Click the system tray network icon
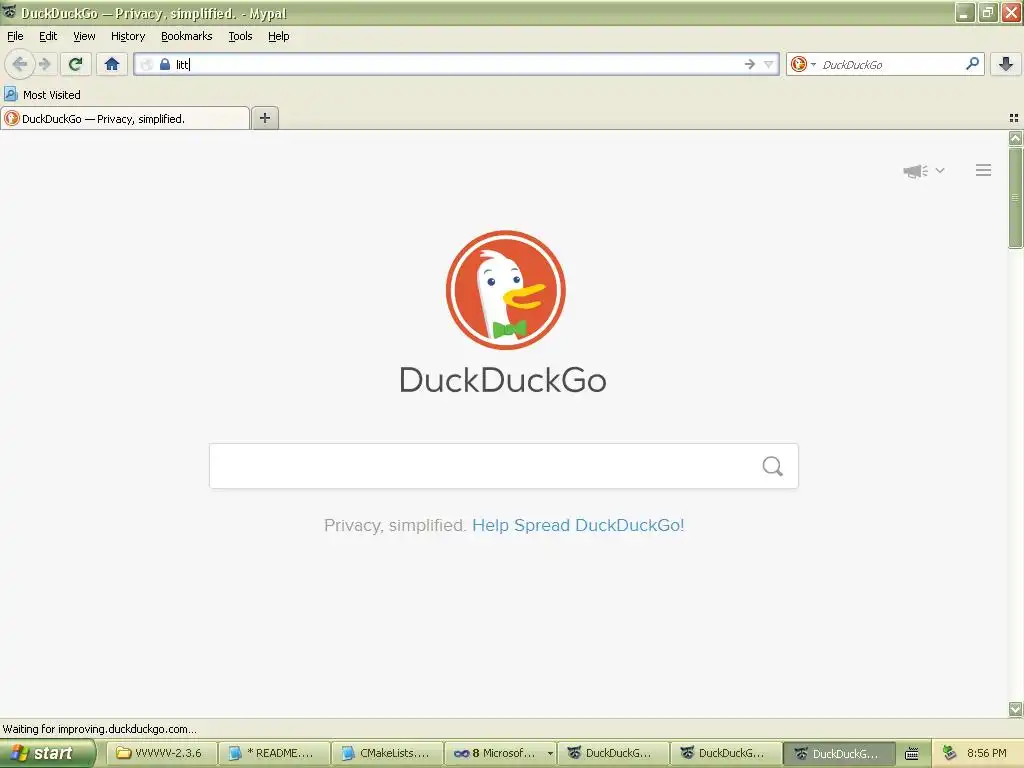This screenshot has height=768, width=1024. coord(949,753)
